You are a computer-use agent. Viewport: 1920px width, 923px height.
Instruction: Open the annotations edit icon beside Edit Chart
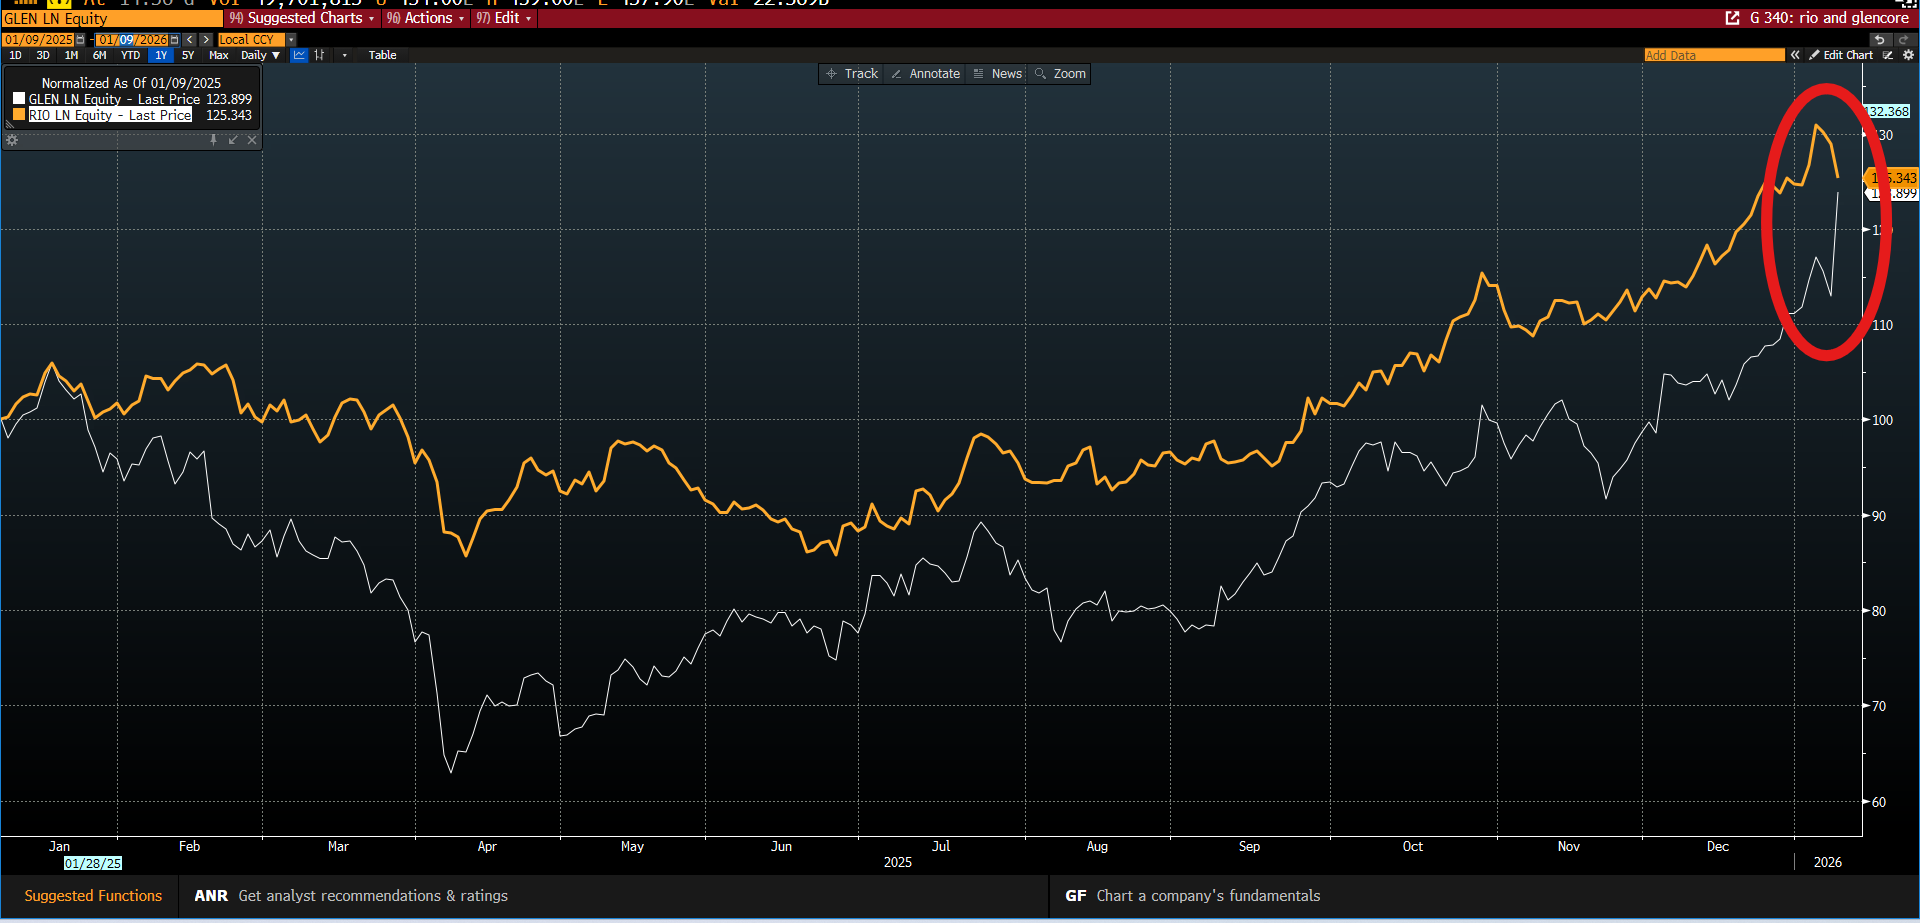pos(1888,55)
